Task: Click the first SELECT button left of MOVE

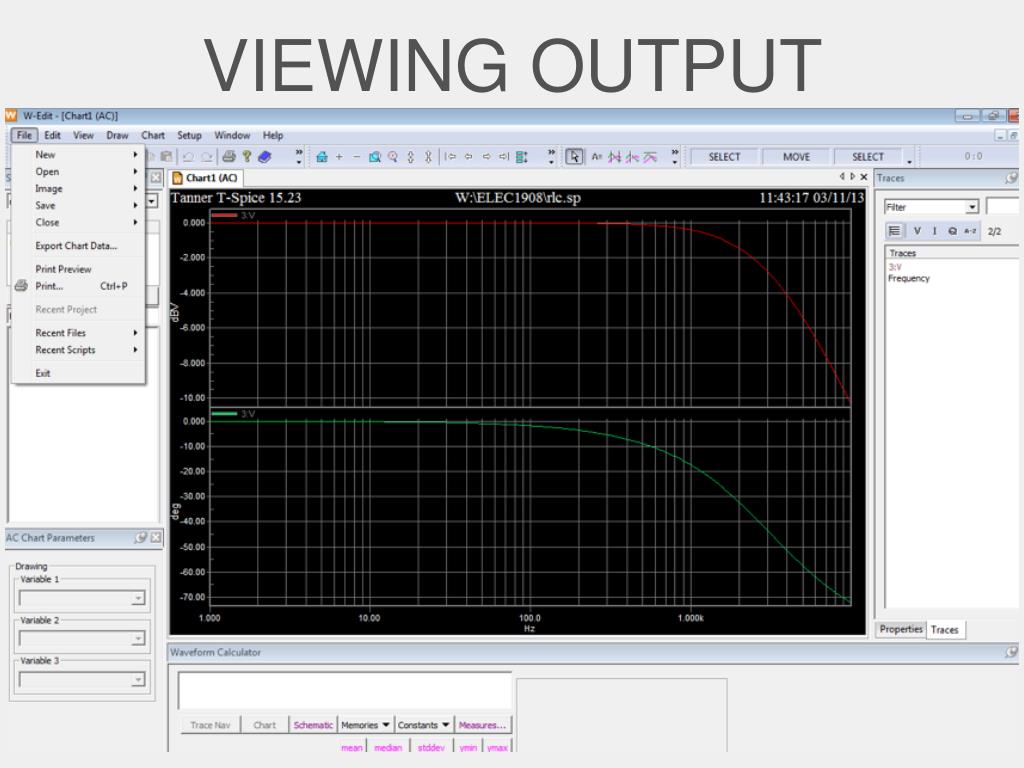Action: [724, 157]
